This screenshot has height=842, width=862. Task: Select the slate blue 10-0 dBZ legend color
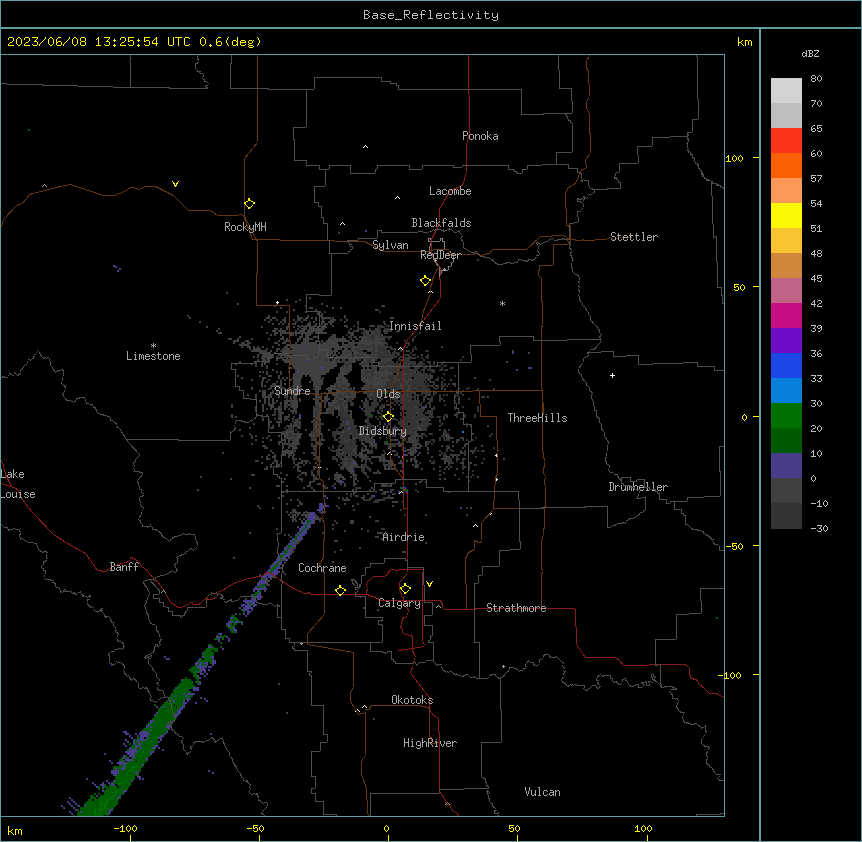pos(786,466)
